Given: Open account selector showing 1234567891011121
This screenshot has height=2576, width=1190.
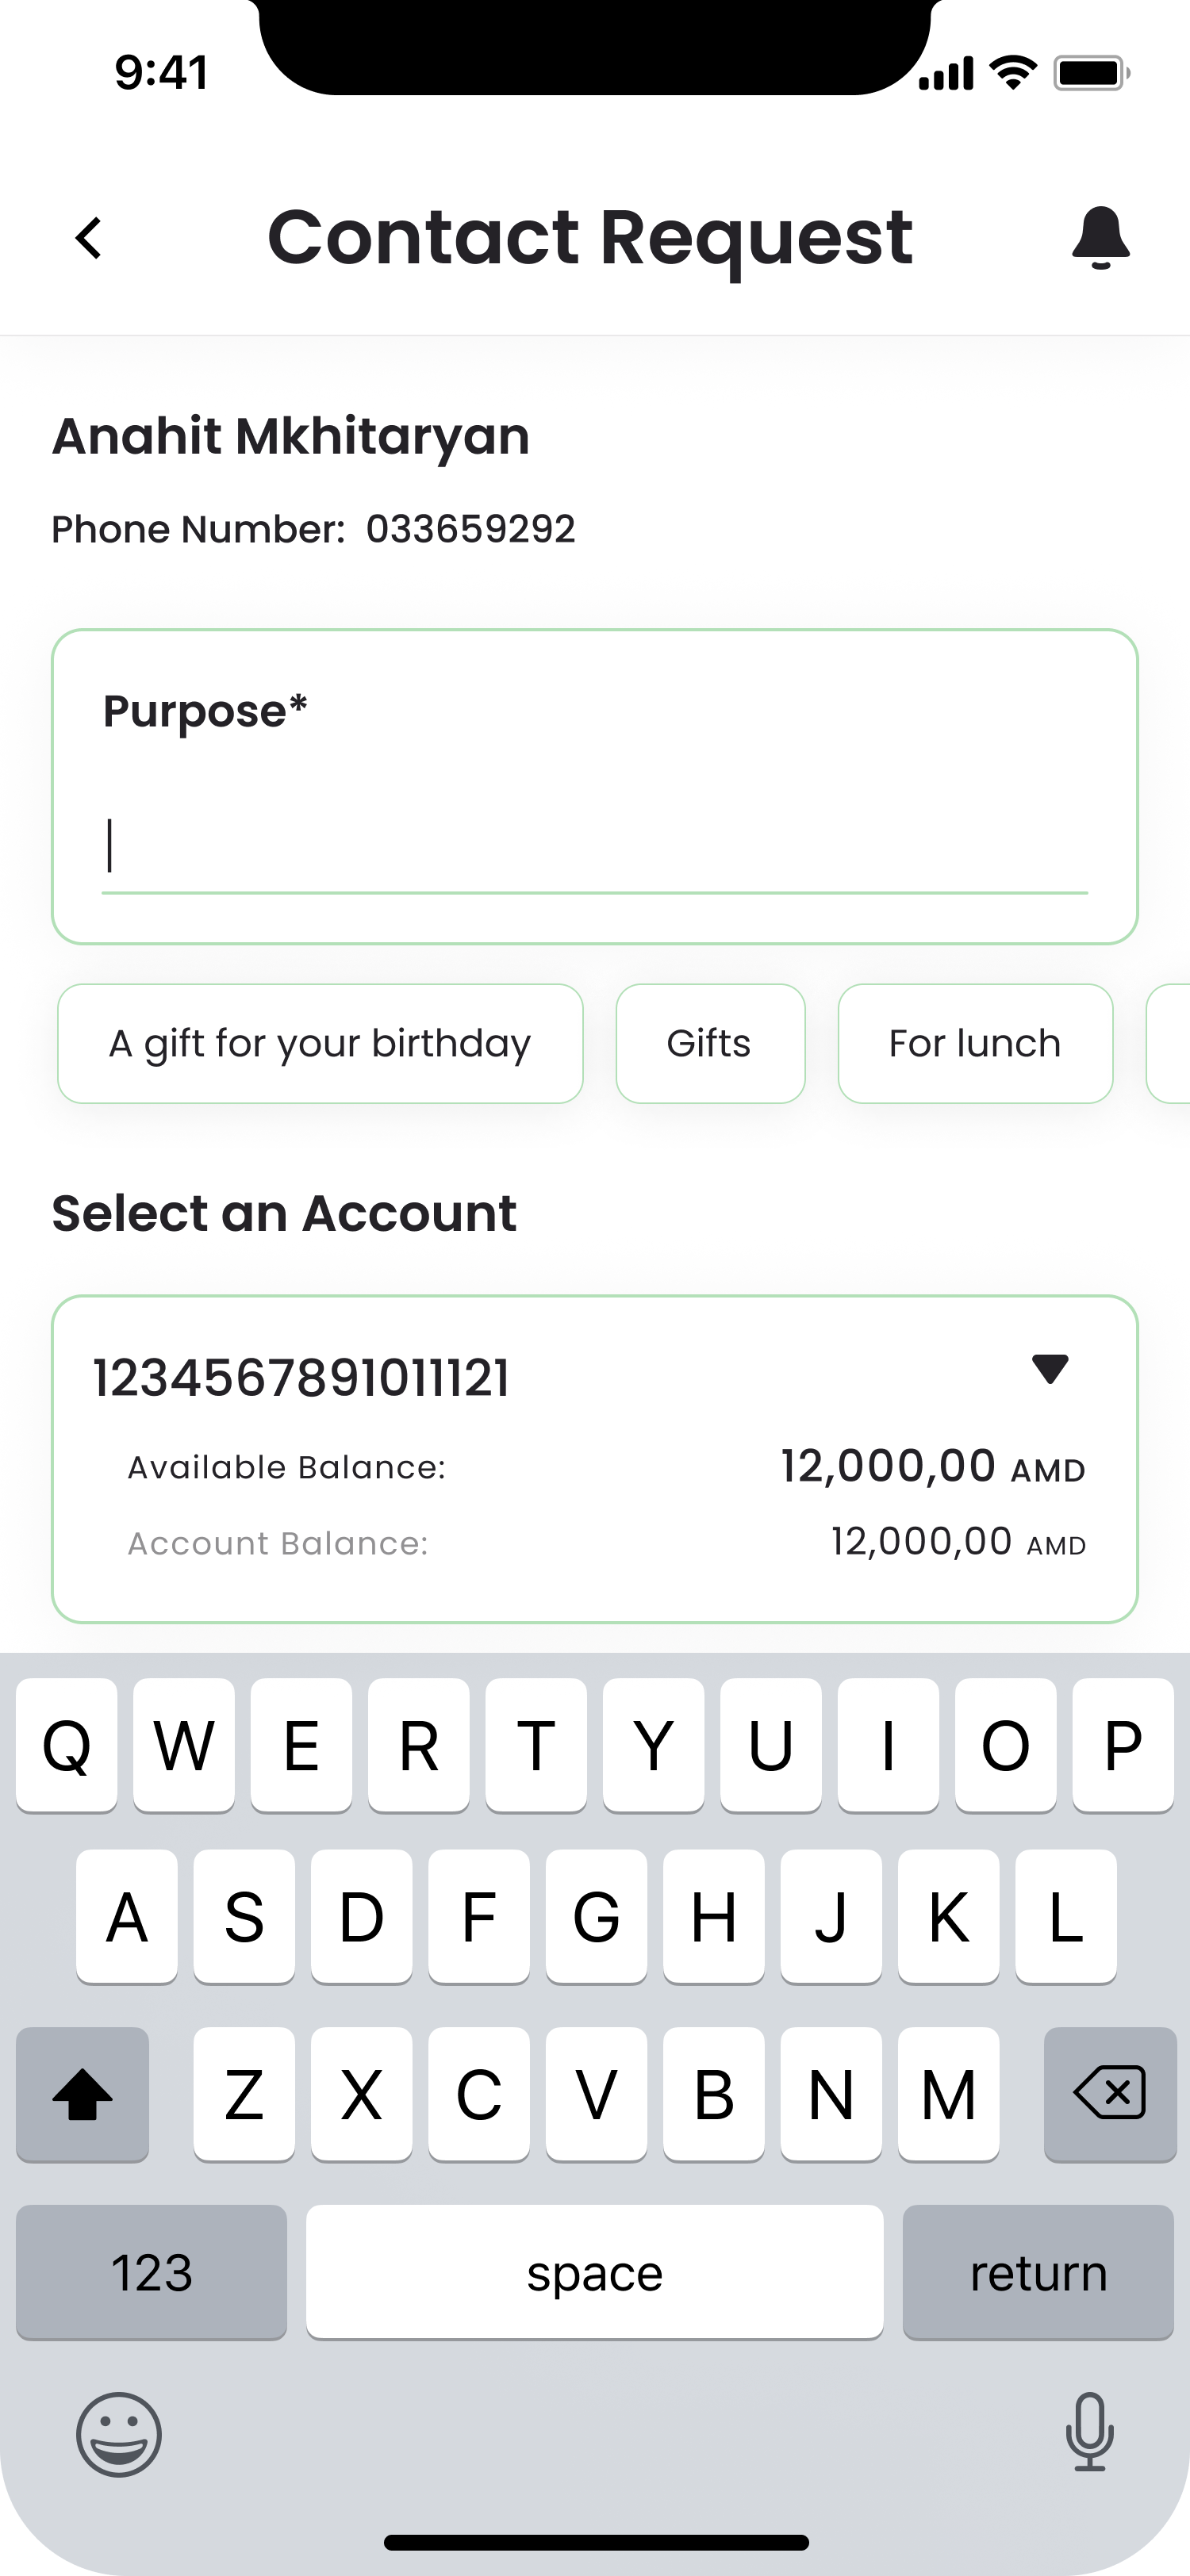Looking at the screenshot, I should pyautogui.click(x=595, y=1459).
